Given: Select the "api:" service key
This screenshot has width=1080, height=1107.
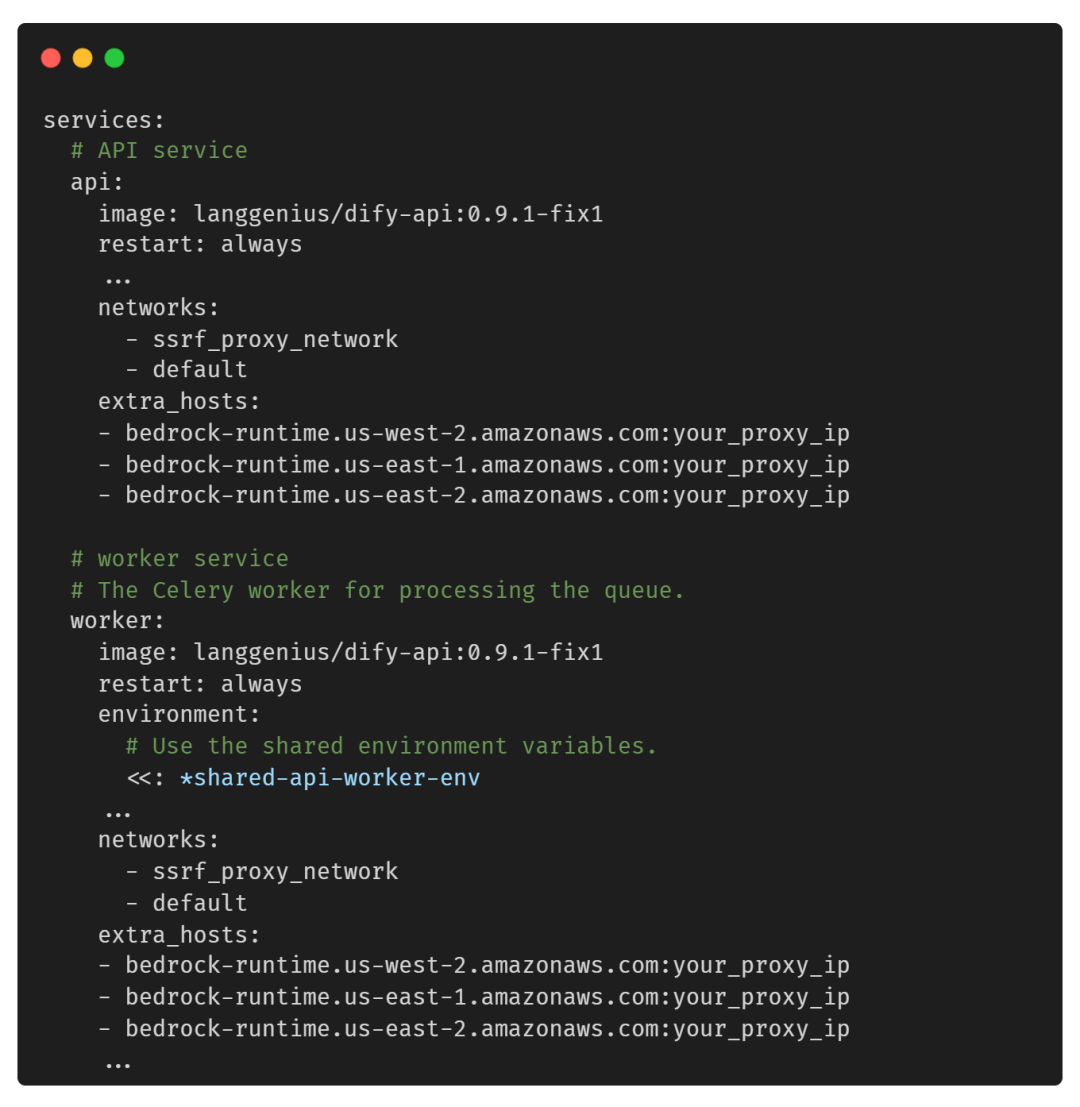Looking at the screenshot, I should (97, 182).
